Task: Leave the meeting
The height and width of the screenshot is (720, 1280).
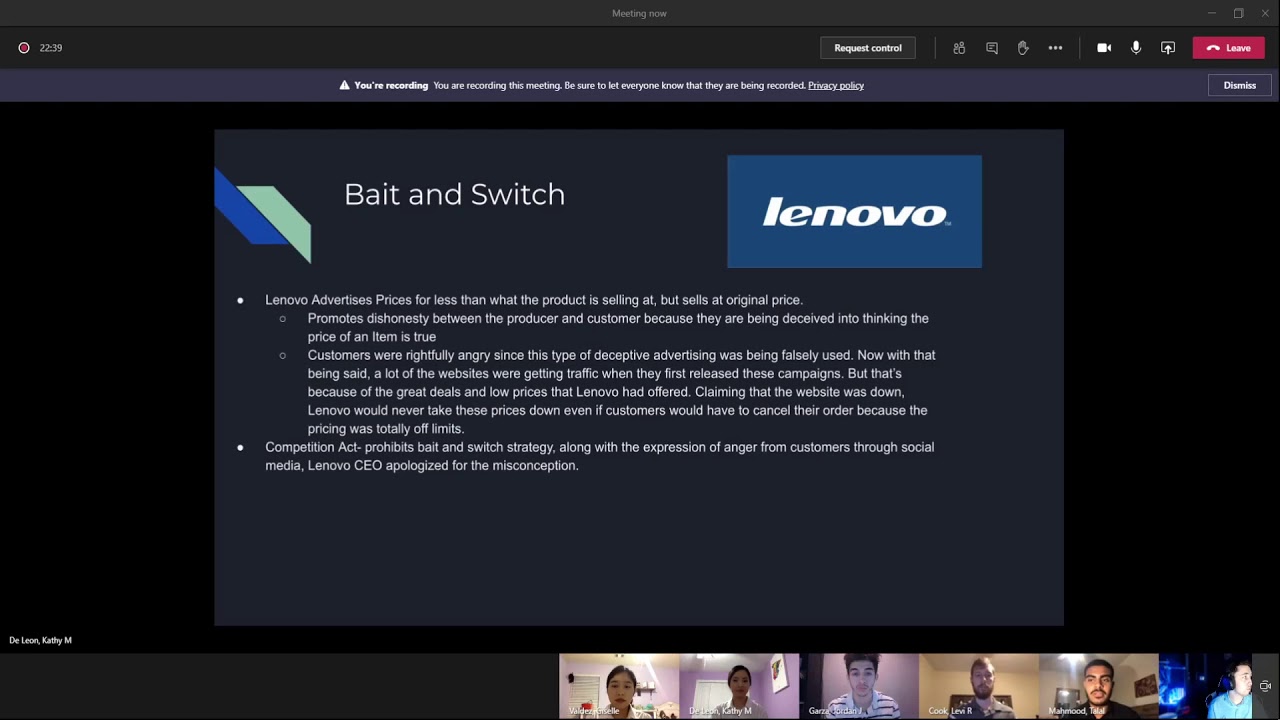Action: click(1228, 48)
